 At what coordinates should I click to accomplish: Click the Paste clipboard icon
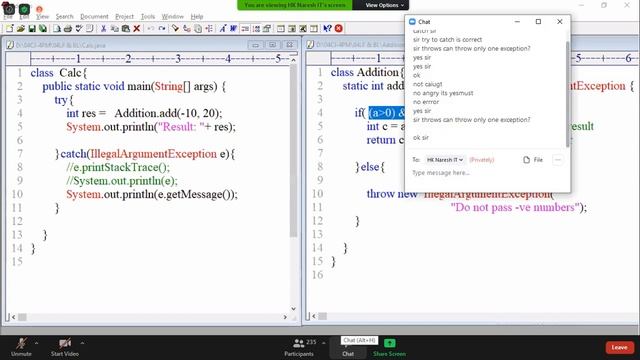(x=126, y=29)
